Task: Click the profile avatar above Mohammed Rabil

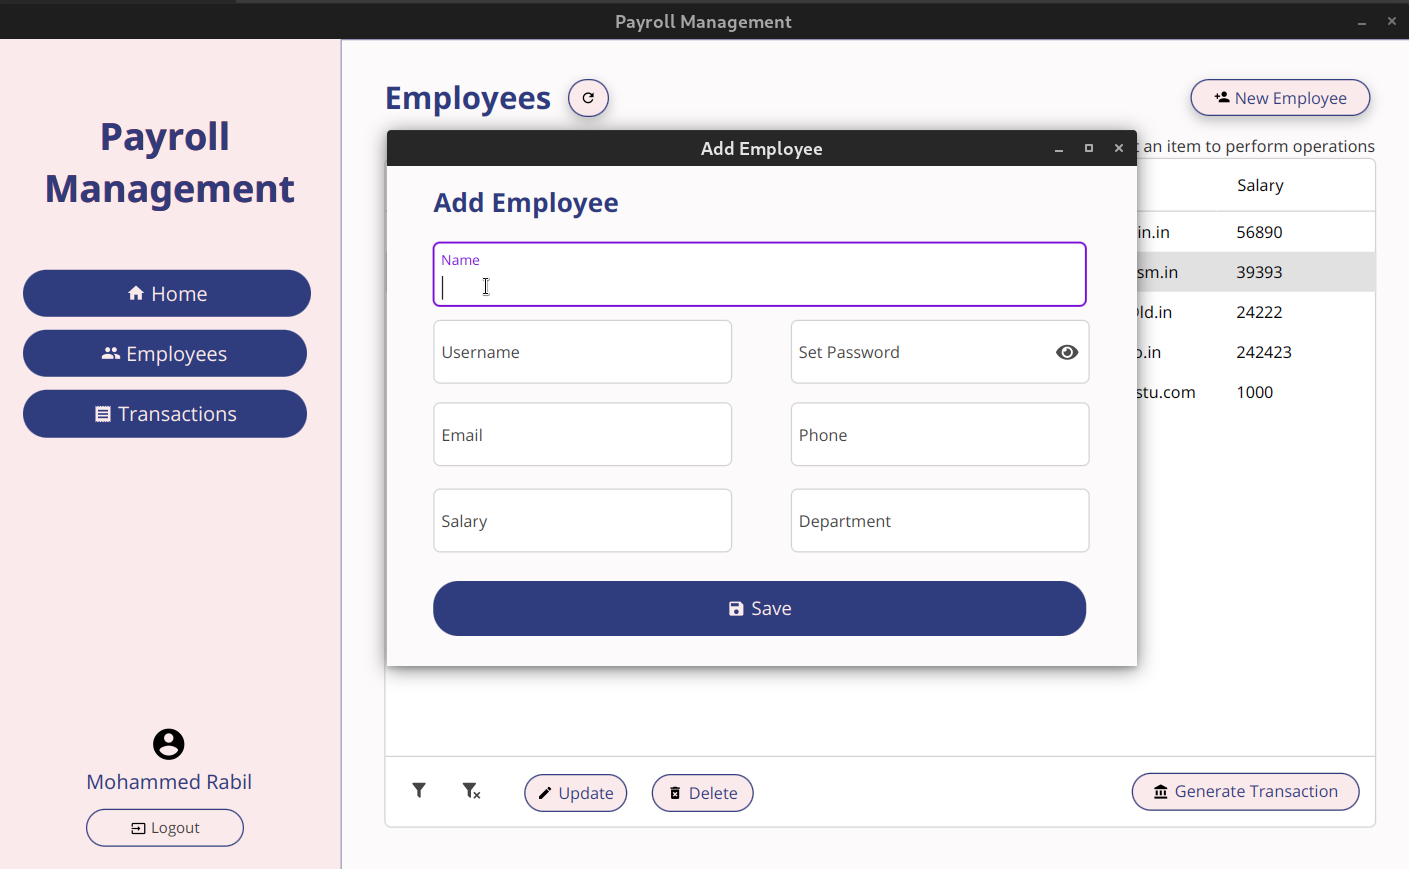Action: 168,744
